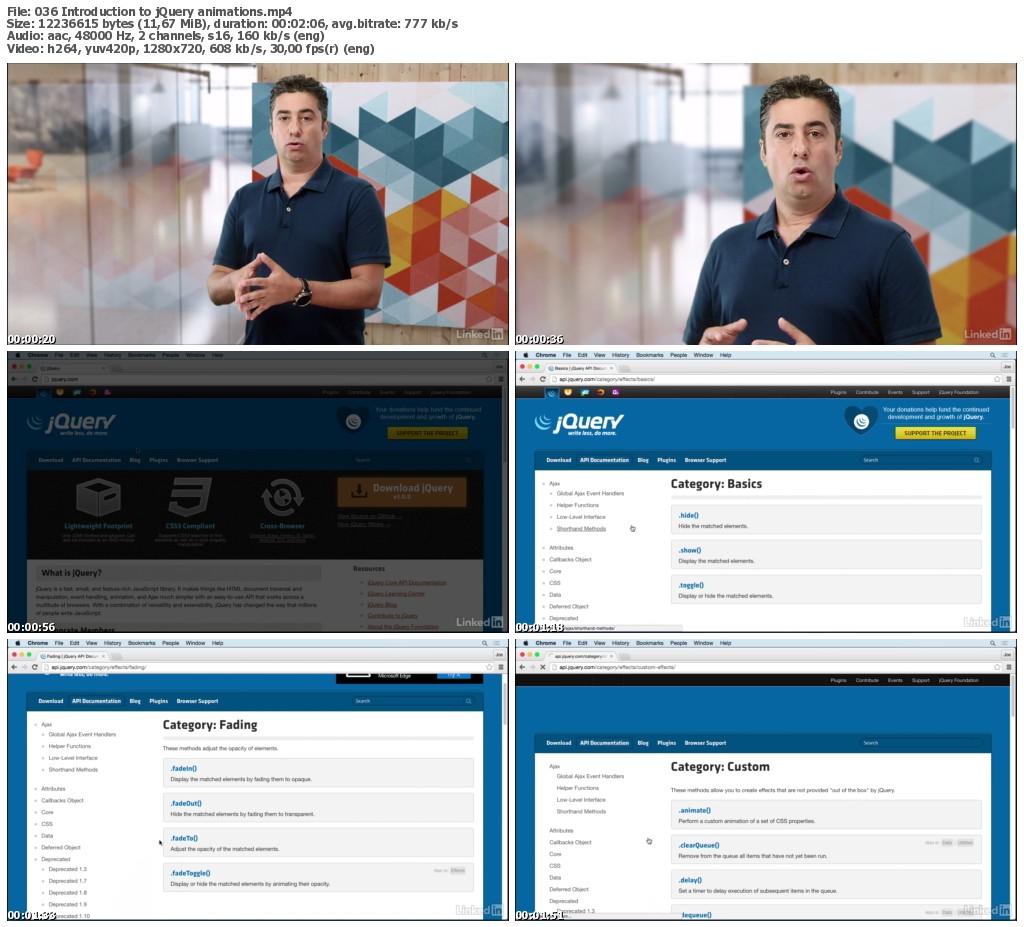
Task: Open the .hide() method link
Action: pos(688,515)
